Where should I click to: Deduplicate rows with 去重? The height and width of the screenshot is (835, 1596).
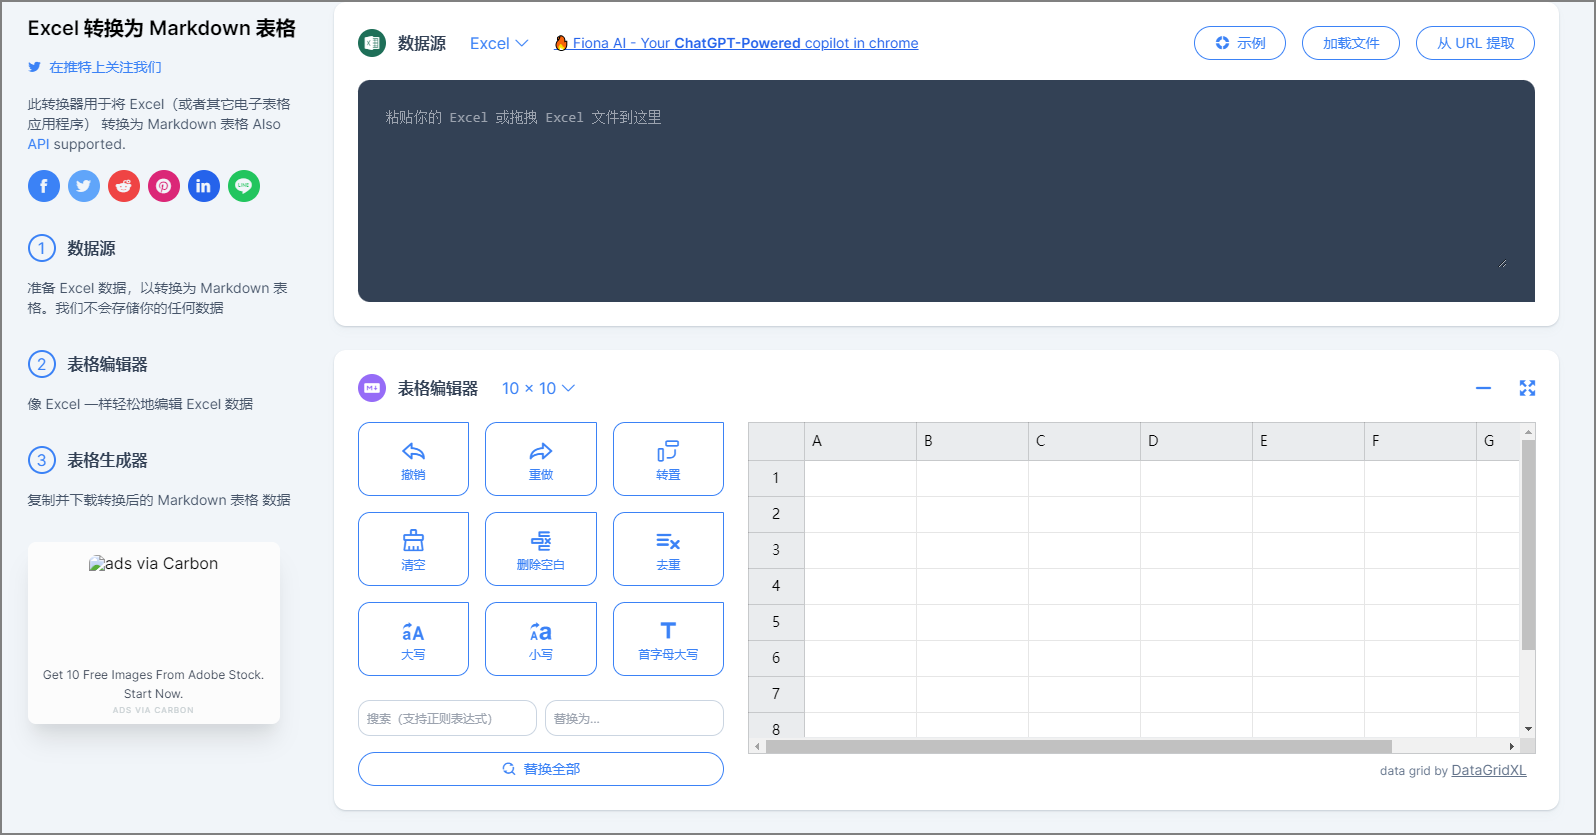pyautogui.click(x=668, y=549)
